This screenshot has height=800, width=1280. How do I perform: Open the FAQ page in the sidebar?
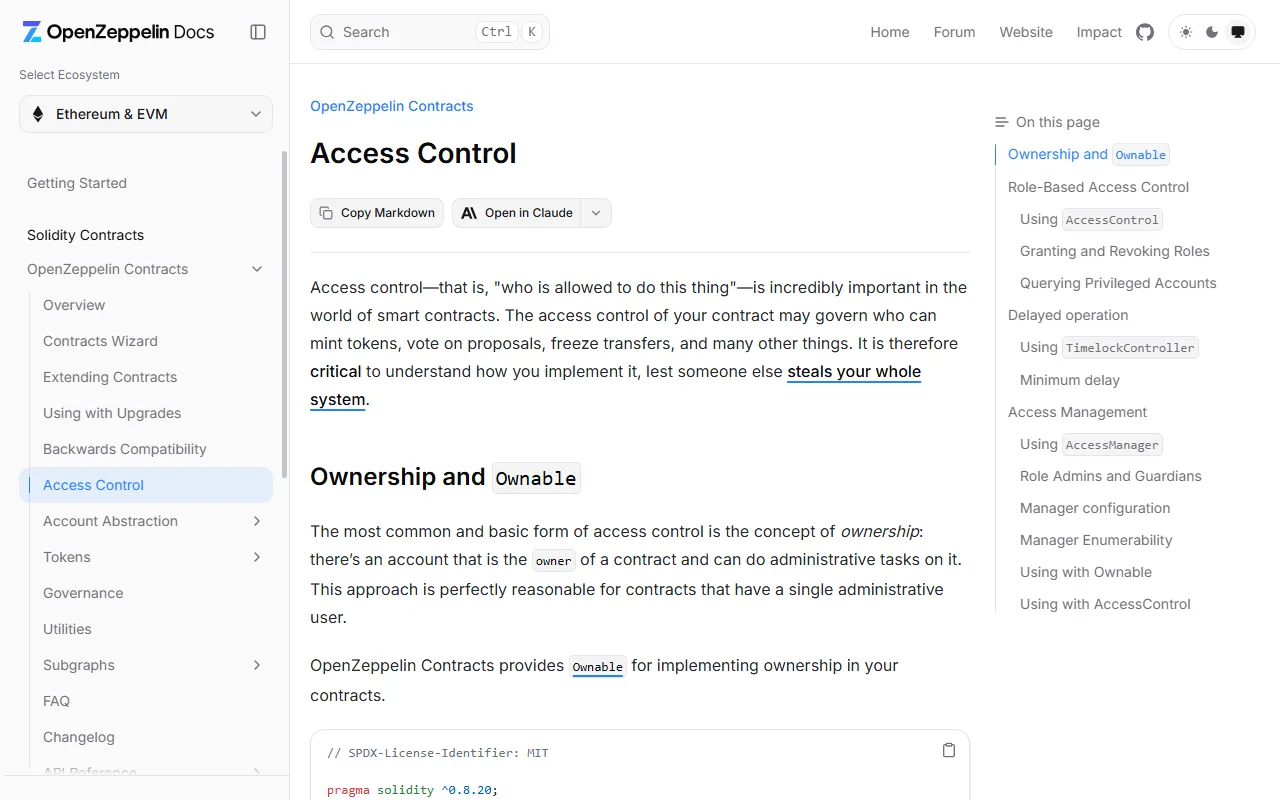[x=56, y=701]
